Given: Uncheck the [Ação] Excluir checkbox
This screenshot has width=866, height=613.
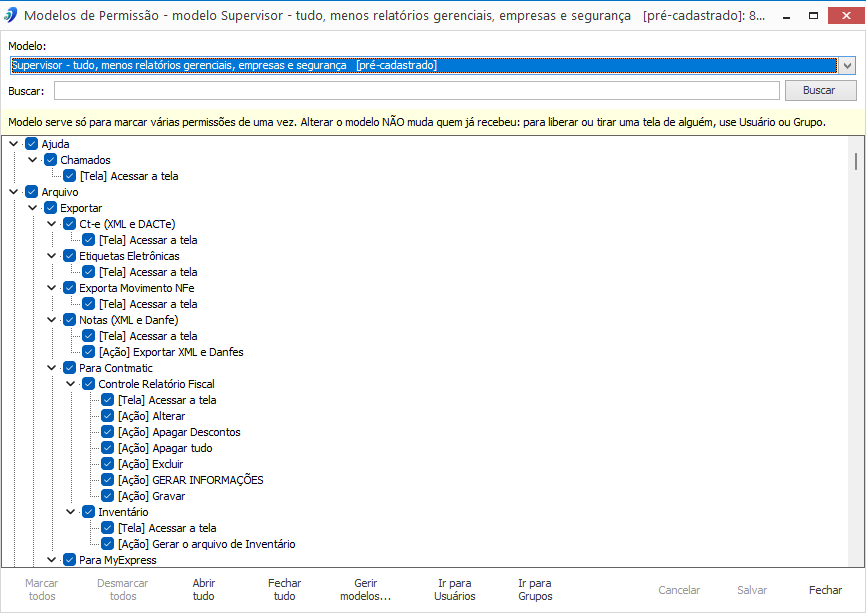Looking at the screenshot, I should coord(108,464).
